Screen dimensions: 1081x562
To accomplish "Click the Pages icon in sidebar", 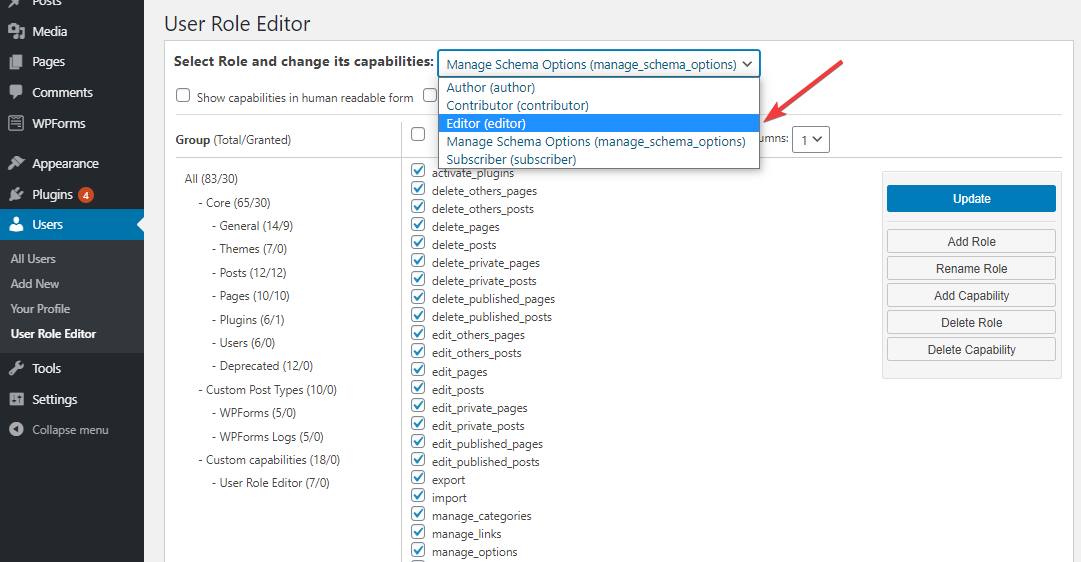I will pyautogui.click(x=17, y=61).
